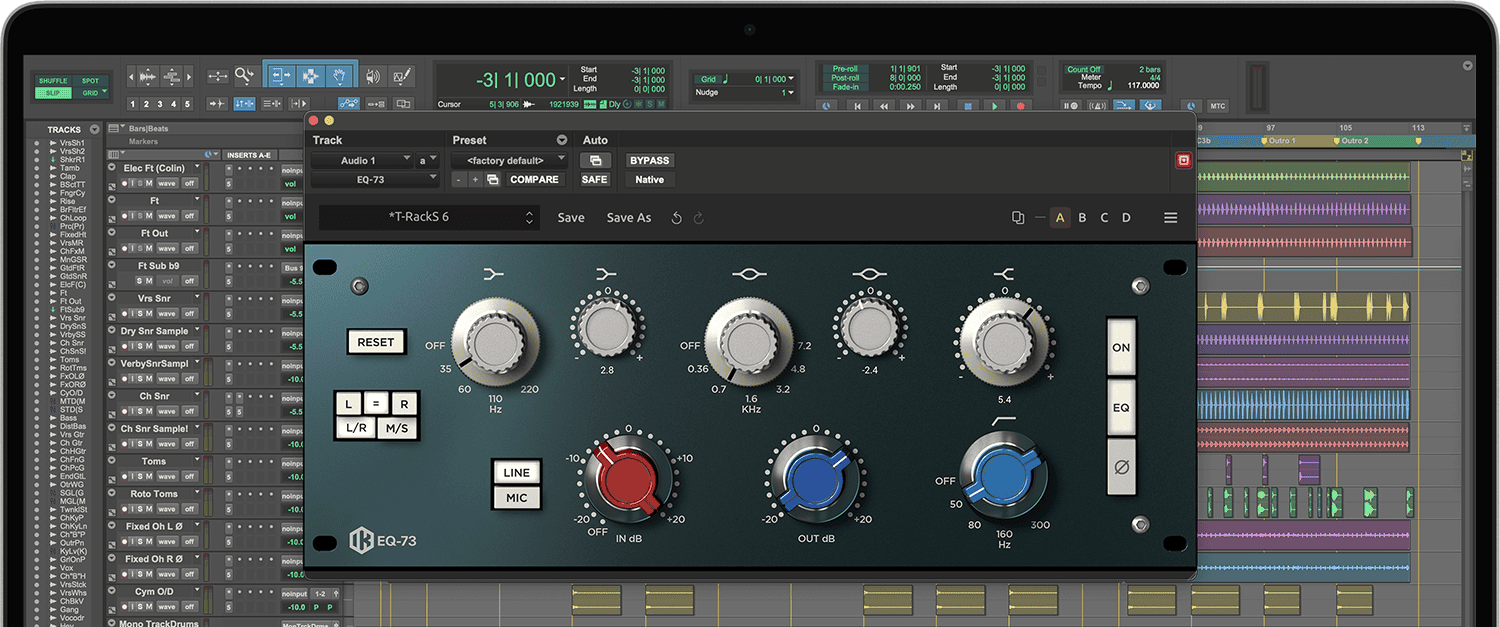Select the Grabber hand tool
The image size is (1500, 627).
[x=340, y=76]
